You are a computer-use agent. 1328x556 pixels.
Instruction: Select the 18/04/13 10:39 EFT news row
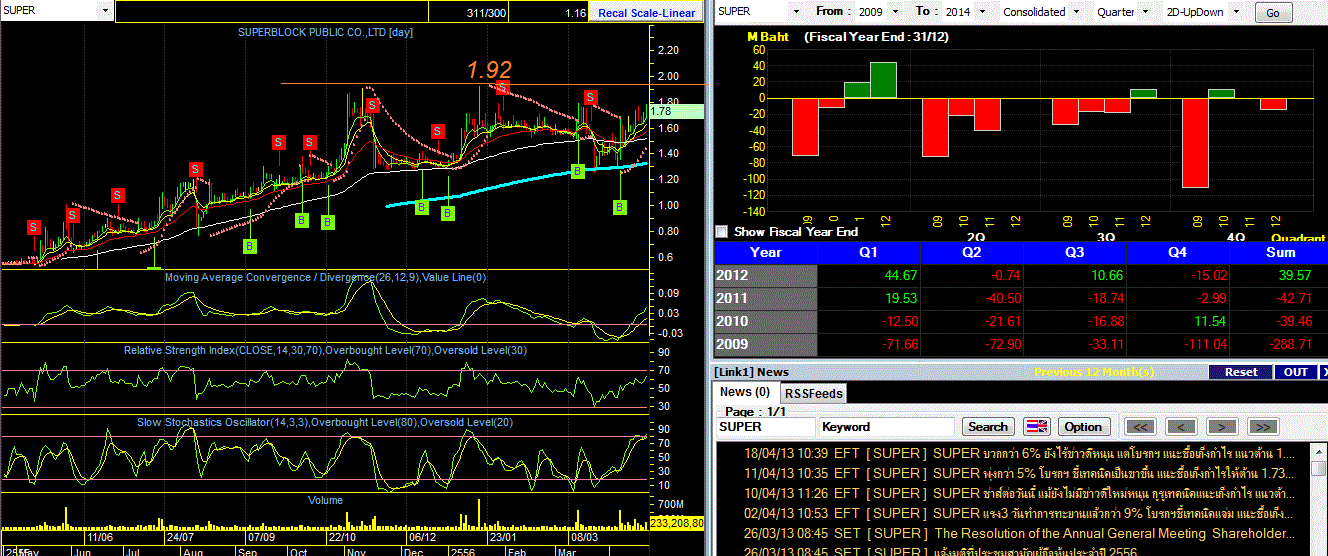coord(1013,454)
